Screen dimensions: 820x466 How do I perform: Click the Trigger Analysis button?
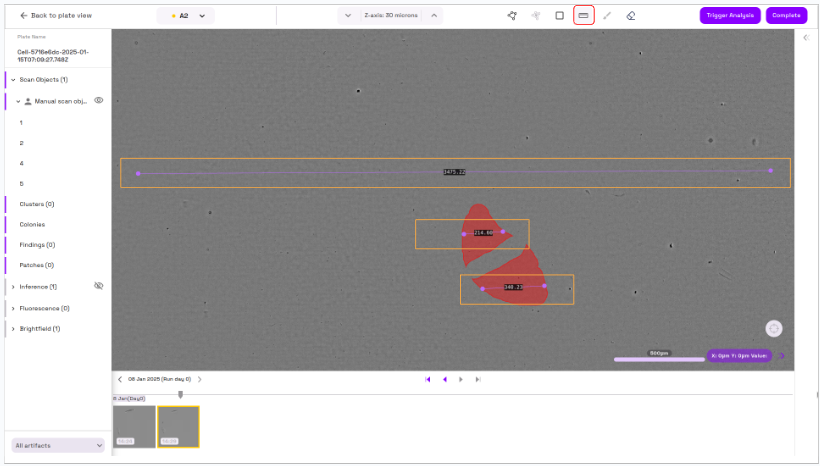(729, 16)
